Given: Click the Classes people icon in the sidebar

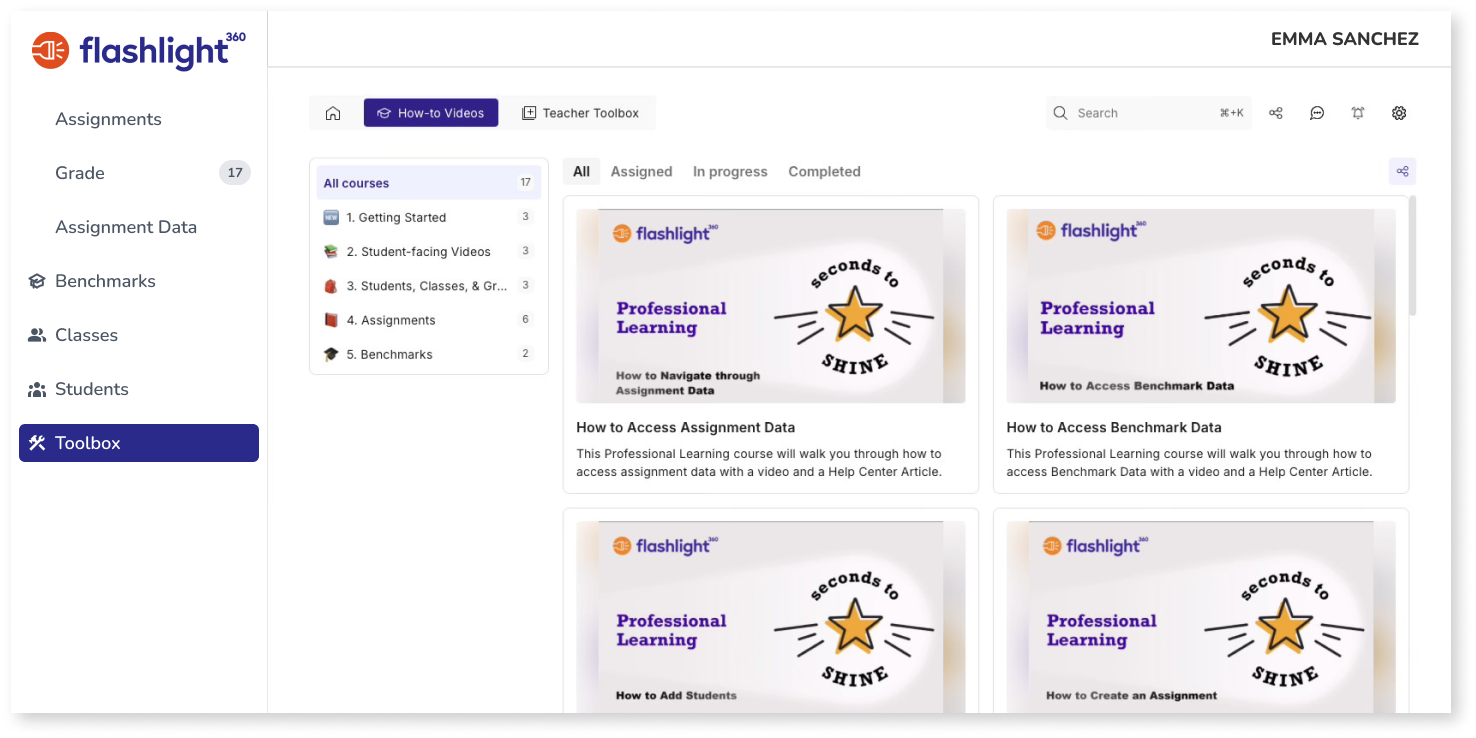Looking at the screenshot, I should point(37,335).
